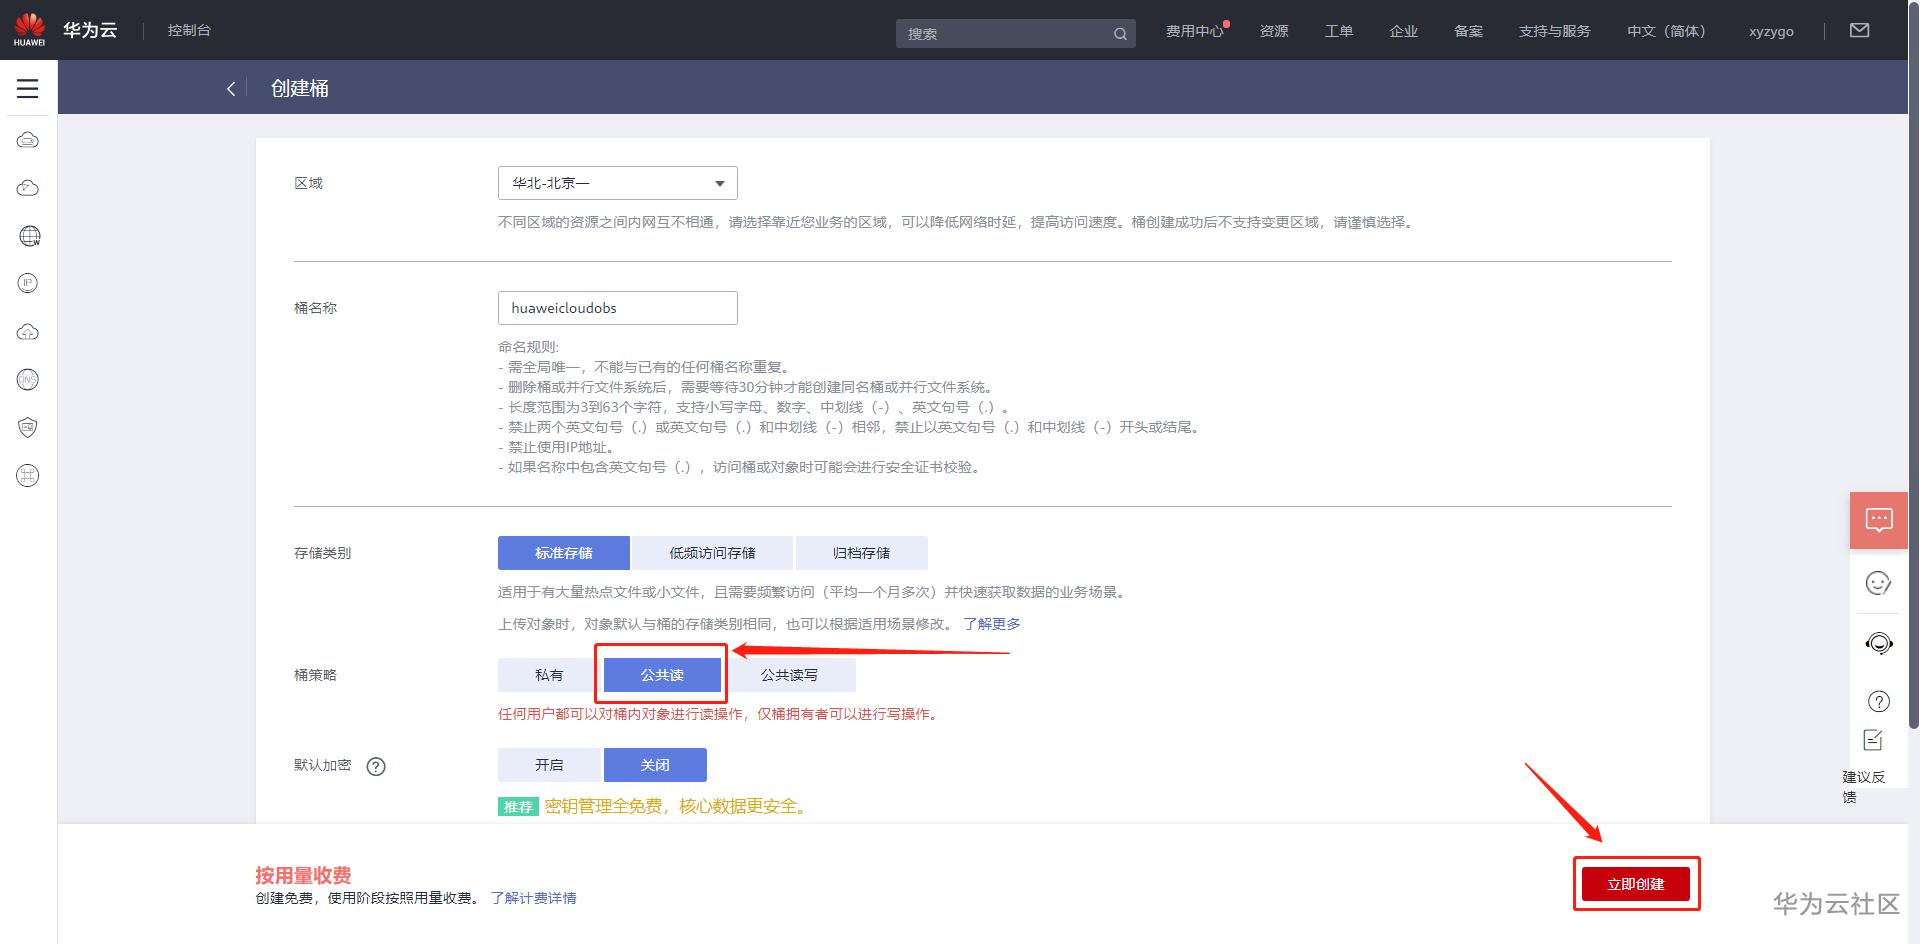Open 资源 in top navigation
The image size is (1920, 944).
[1274, 31]
